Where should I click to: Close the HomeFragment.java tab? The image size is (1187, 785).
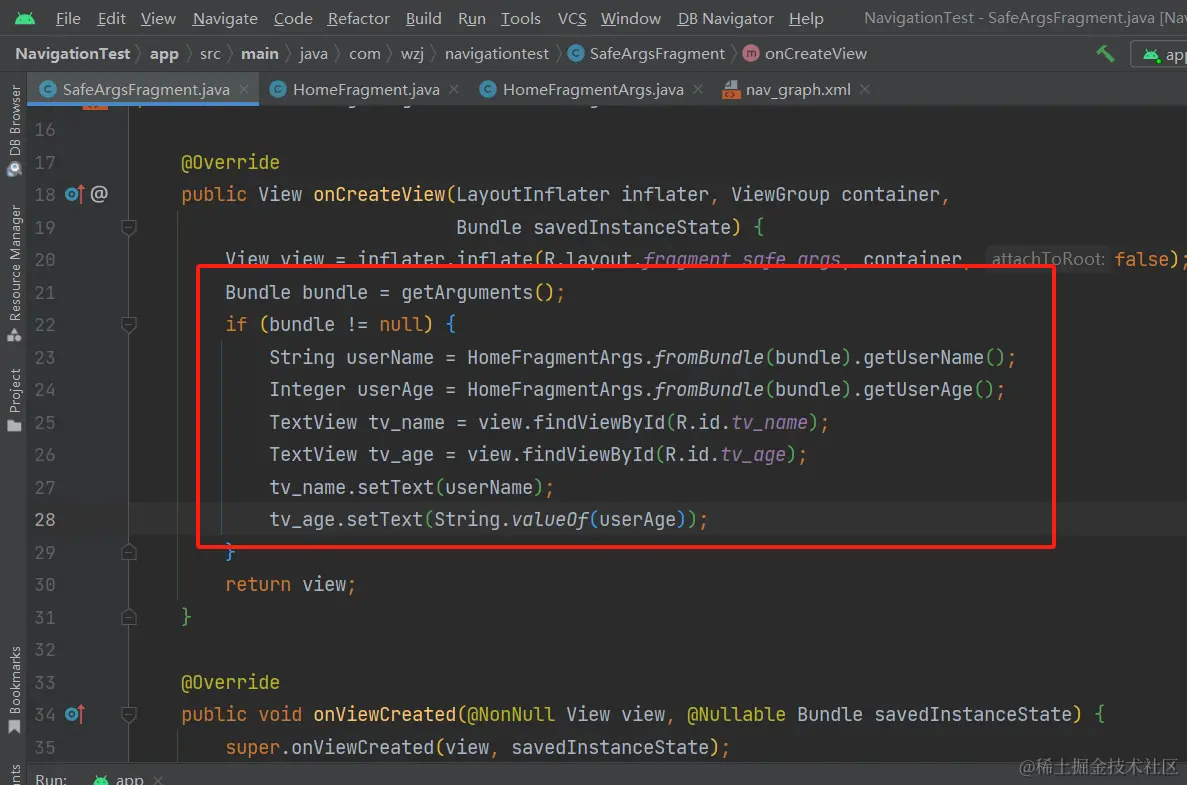point(453,89)
